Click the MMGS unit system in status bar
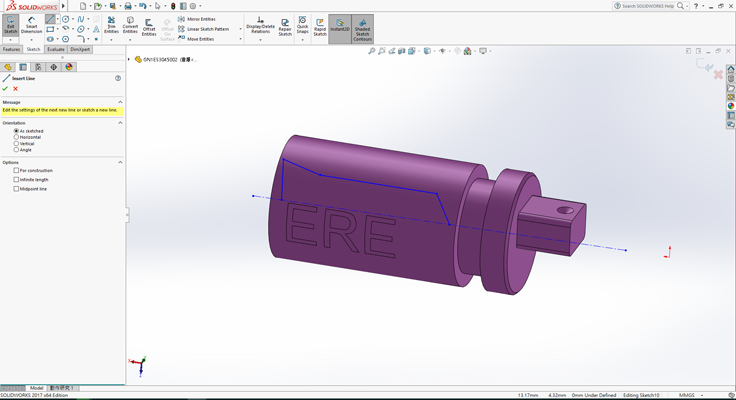The image size is (736, 400). 687,395
